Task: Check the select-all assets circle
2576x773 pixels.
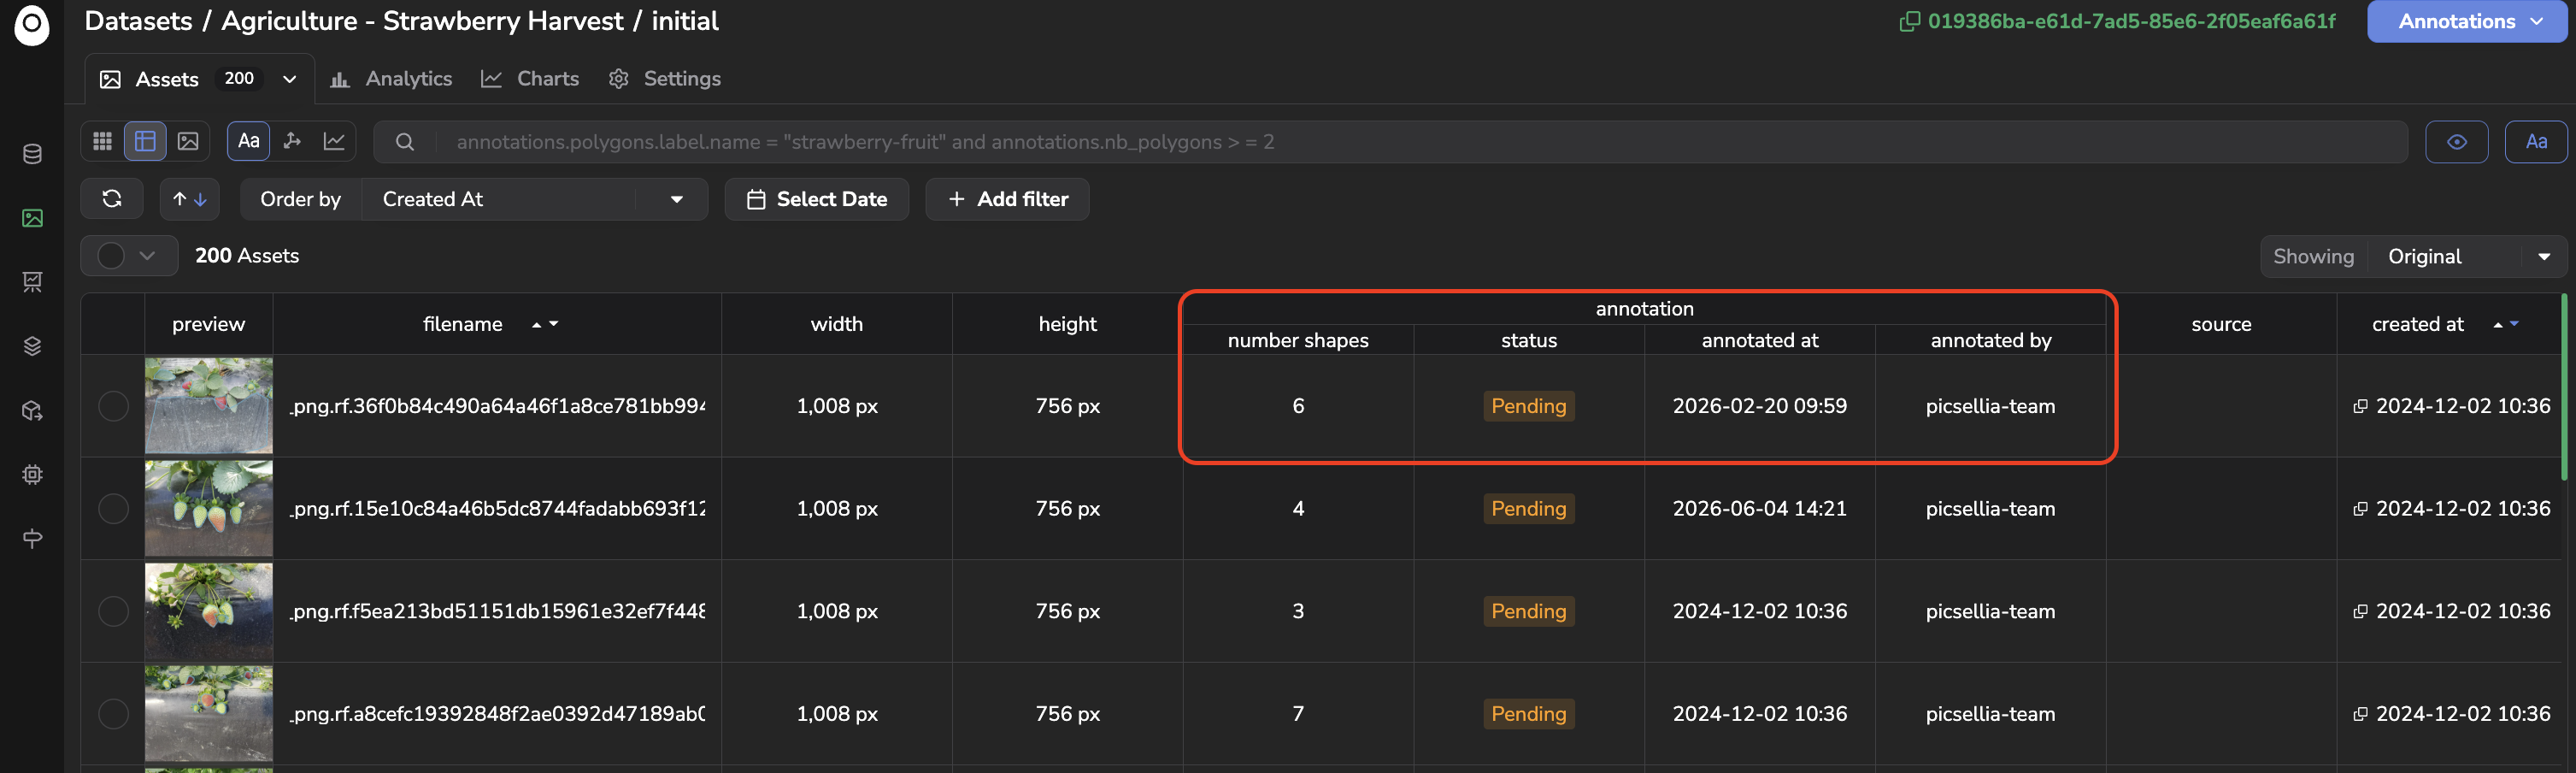Action: click(x=111, y=256)
